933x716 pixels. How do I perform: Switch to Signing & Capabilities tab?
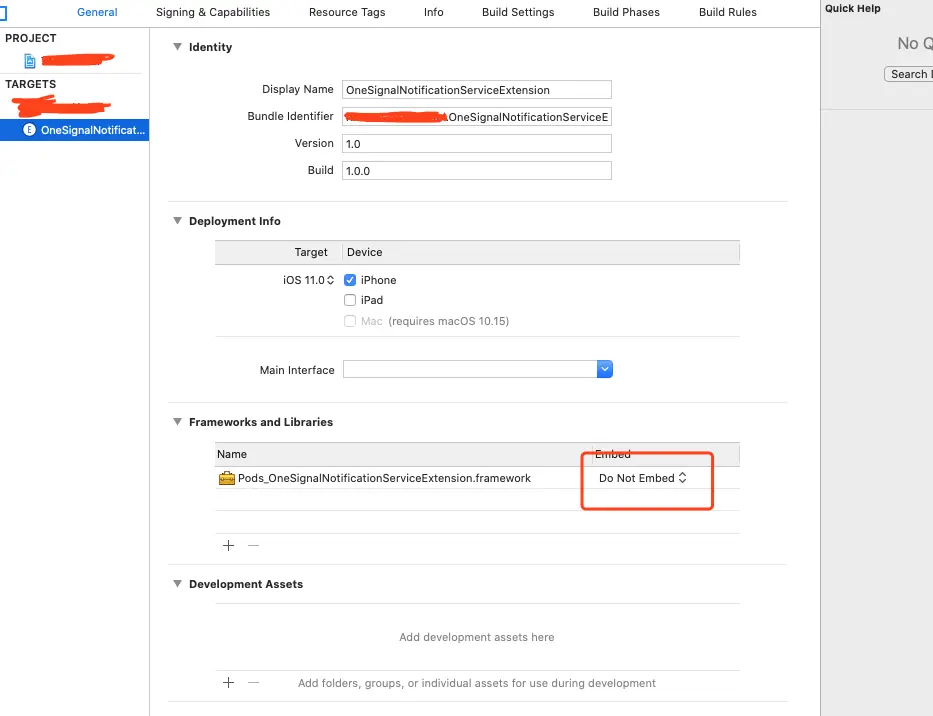(212, 12)
